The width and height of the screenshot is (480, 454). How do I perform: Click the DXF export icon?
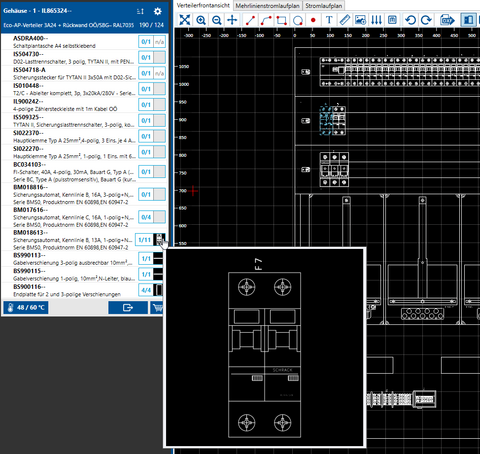pyautogui.click(x=447, y=20)
